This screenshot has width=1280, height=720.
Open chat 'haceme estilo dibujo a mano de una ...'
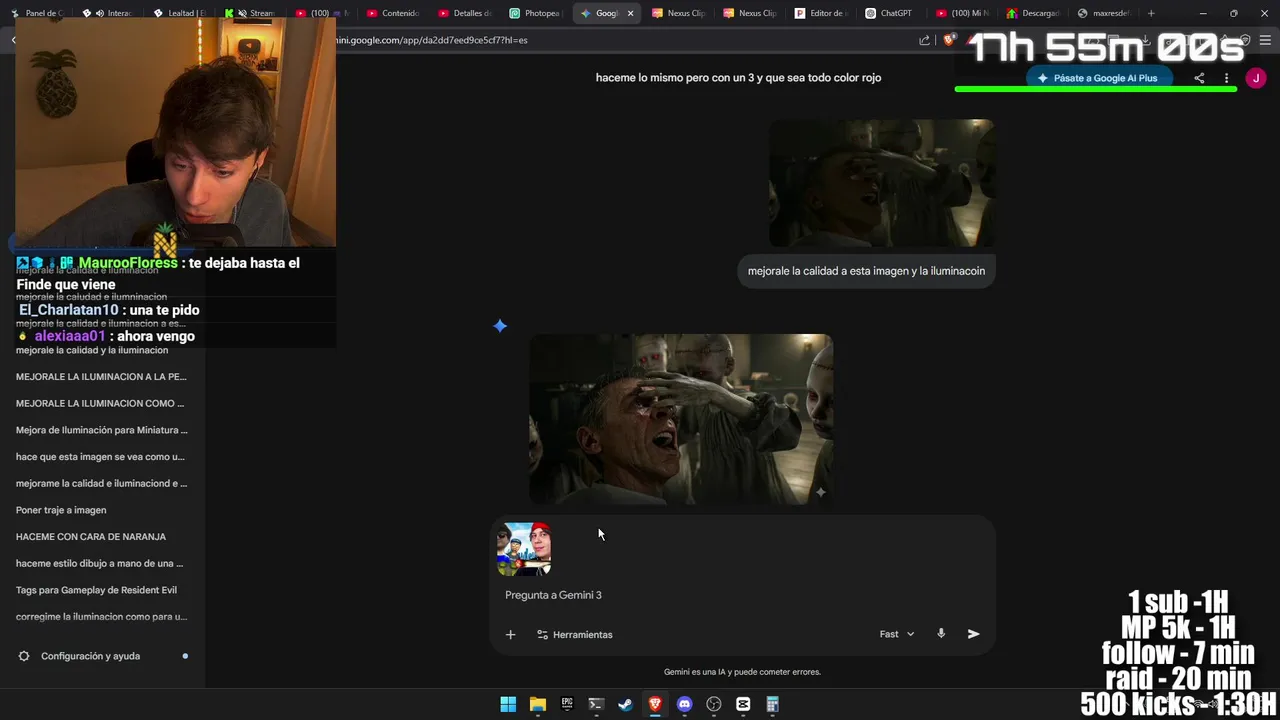99,563
